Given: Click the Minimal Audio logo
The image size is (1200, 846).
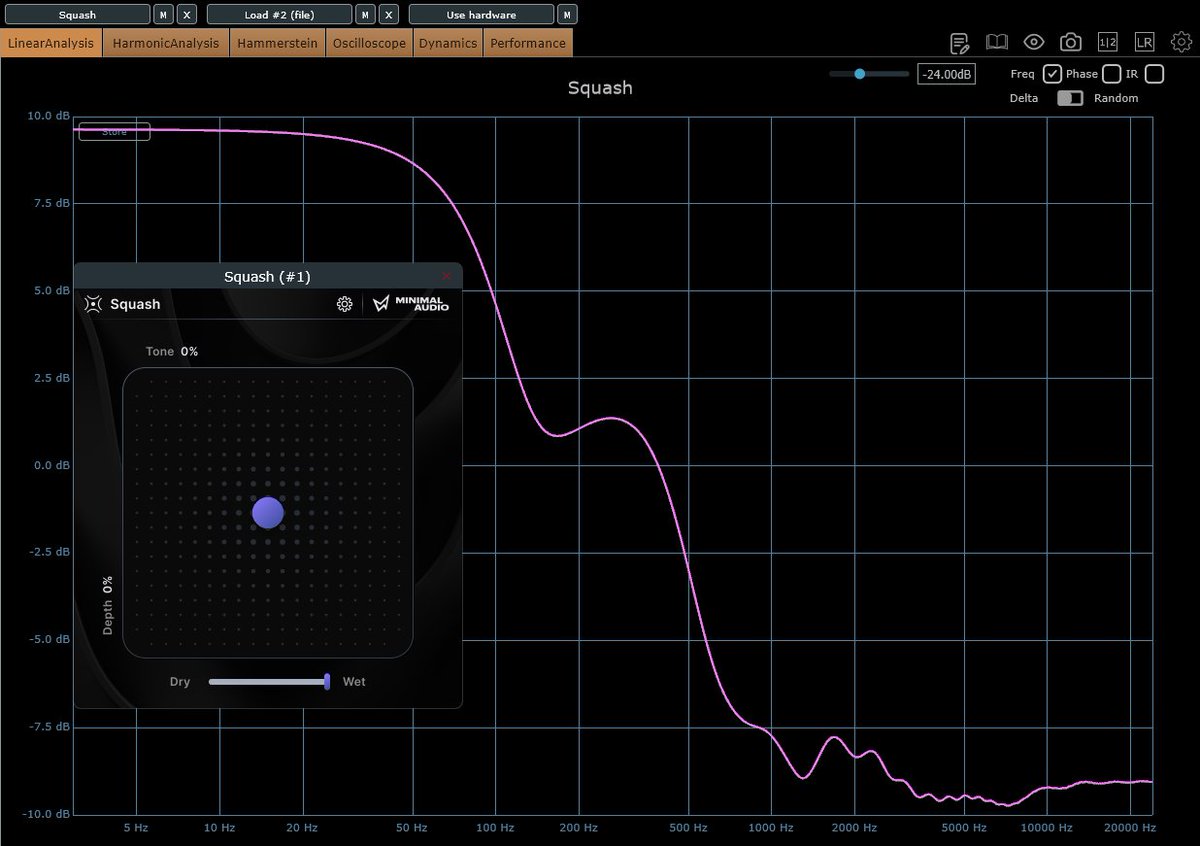Looking at the screenshot, I should coord(411,304).
